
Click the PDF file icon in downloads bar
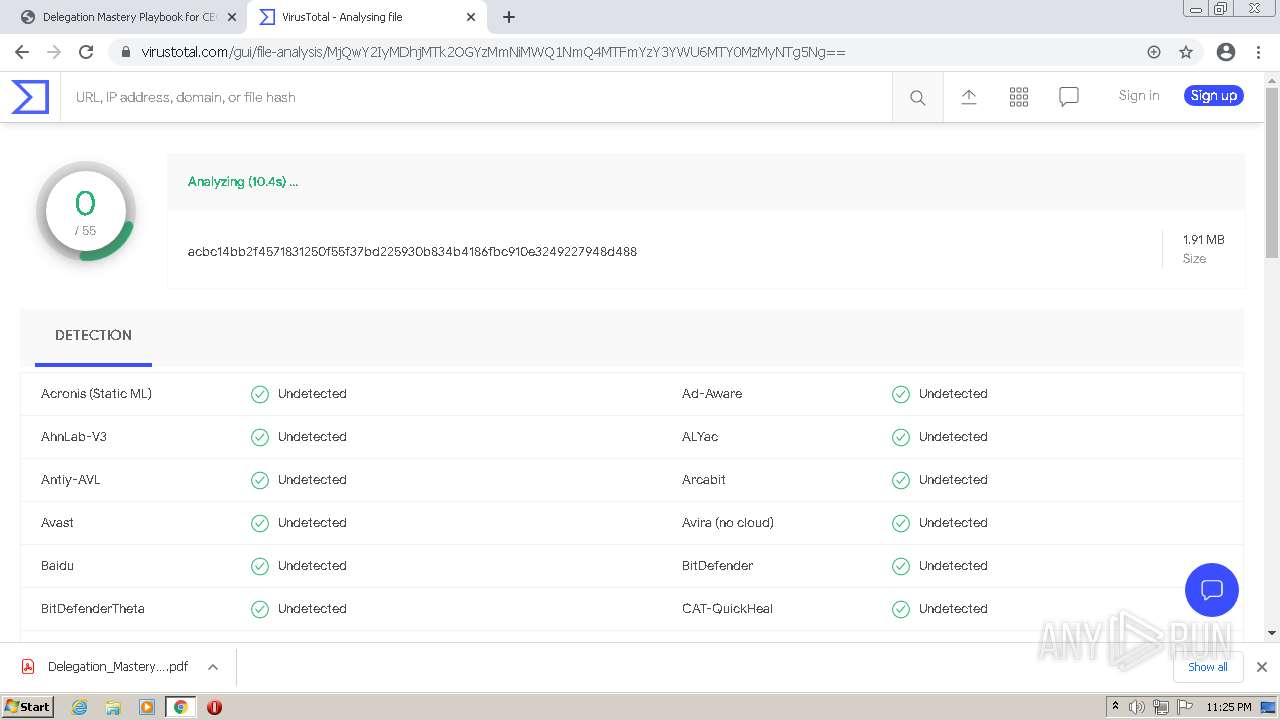28,666
